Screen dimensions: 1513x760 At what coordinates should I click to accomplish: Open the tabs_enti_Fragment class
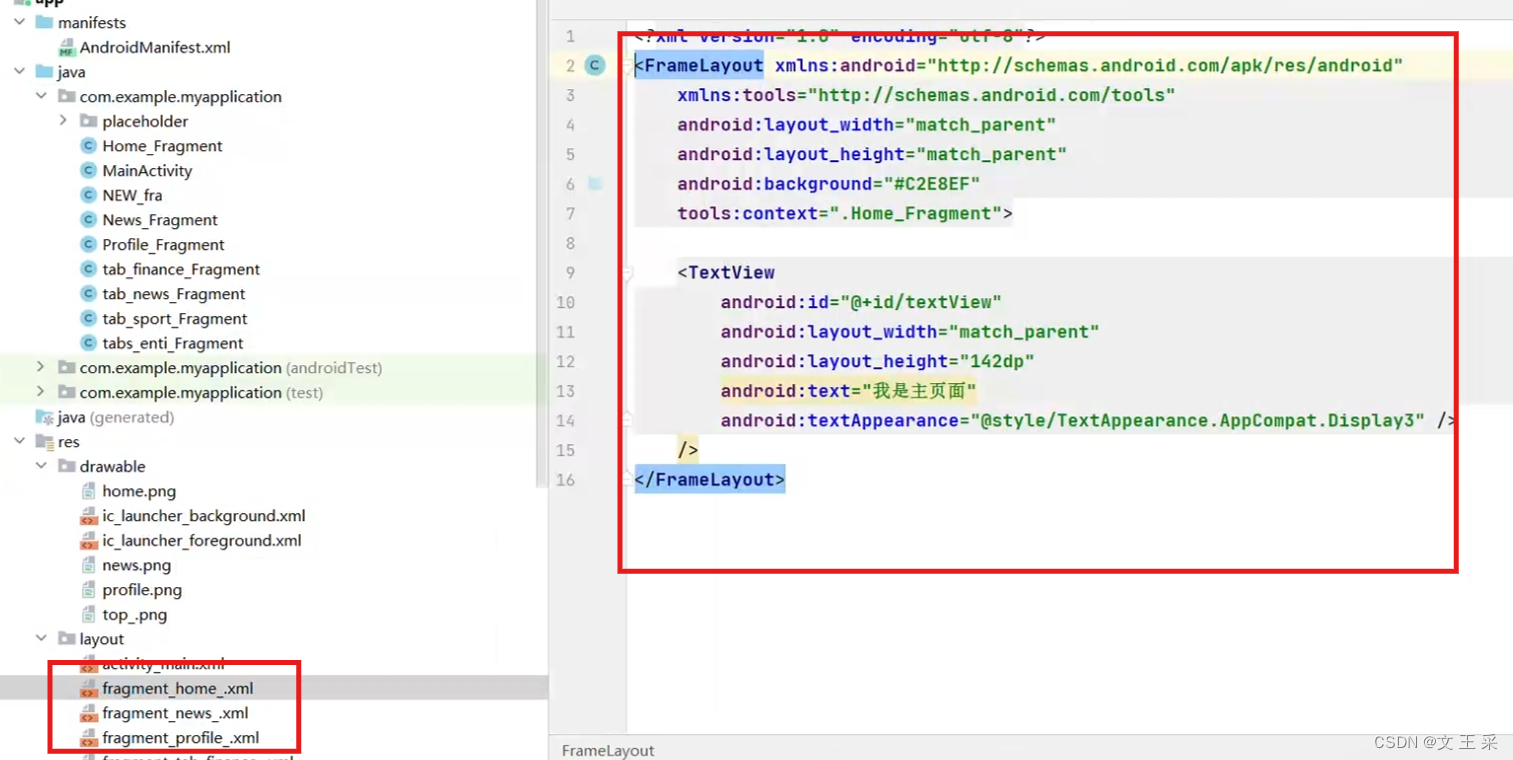pyautogui.click(x=173, y=343)
